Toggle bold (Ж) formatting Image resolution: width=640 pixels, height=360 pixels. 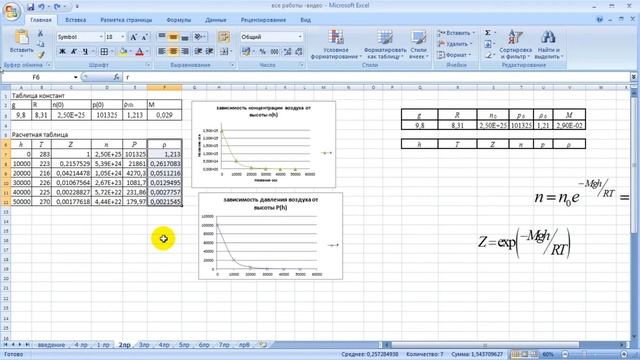[x=62, y=51]
